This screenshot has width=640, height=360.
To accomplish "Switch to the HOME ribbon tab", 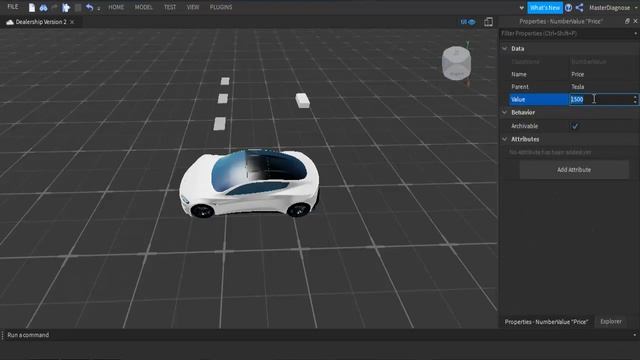I will tap(116, 7).
